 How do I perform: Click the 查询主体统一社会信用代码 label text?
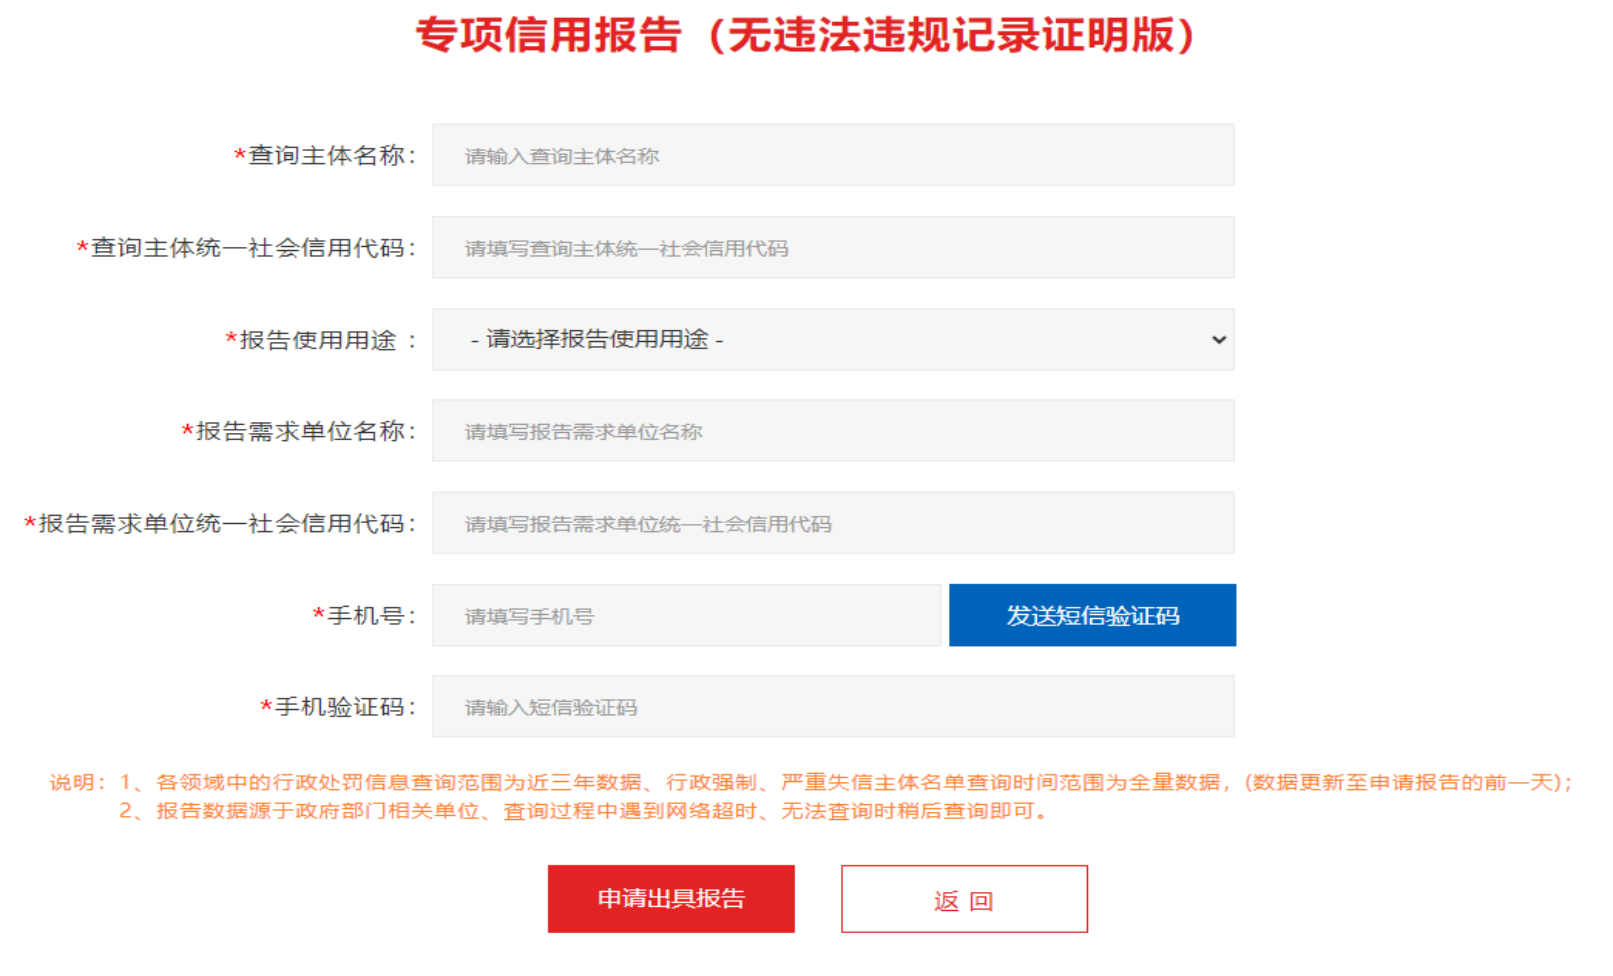249,248
